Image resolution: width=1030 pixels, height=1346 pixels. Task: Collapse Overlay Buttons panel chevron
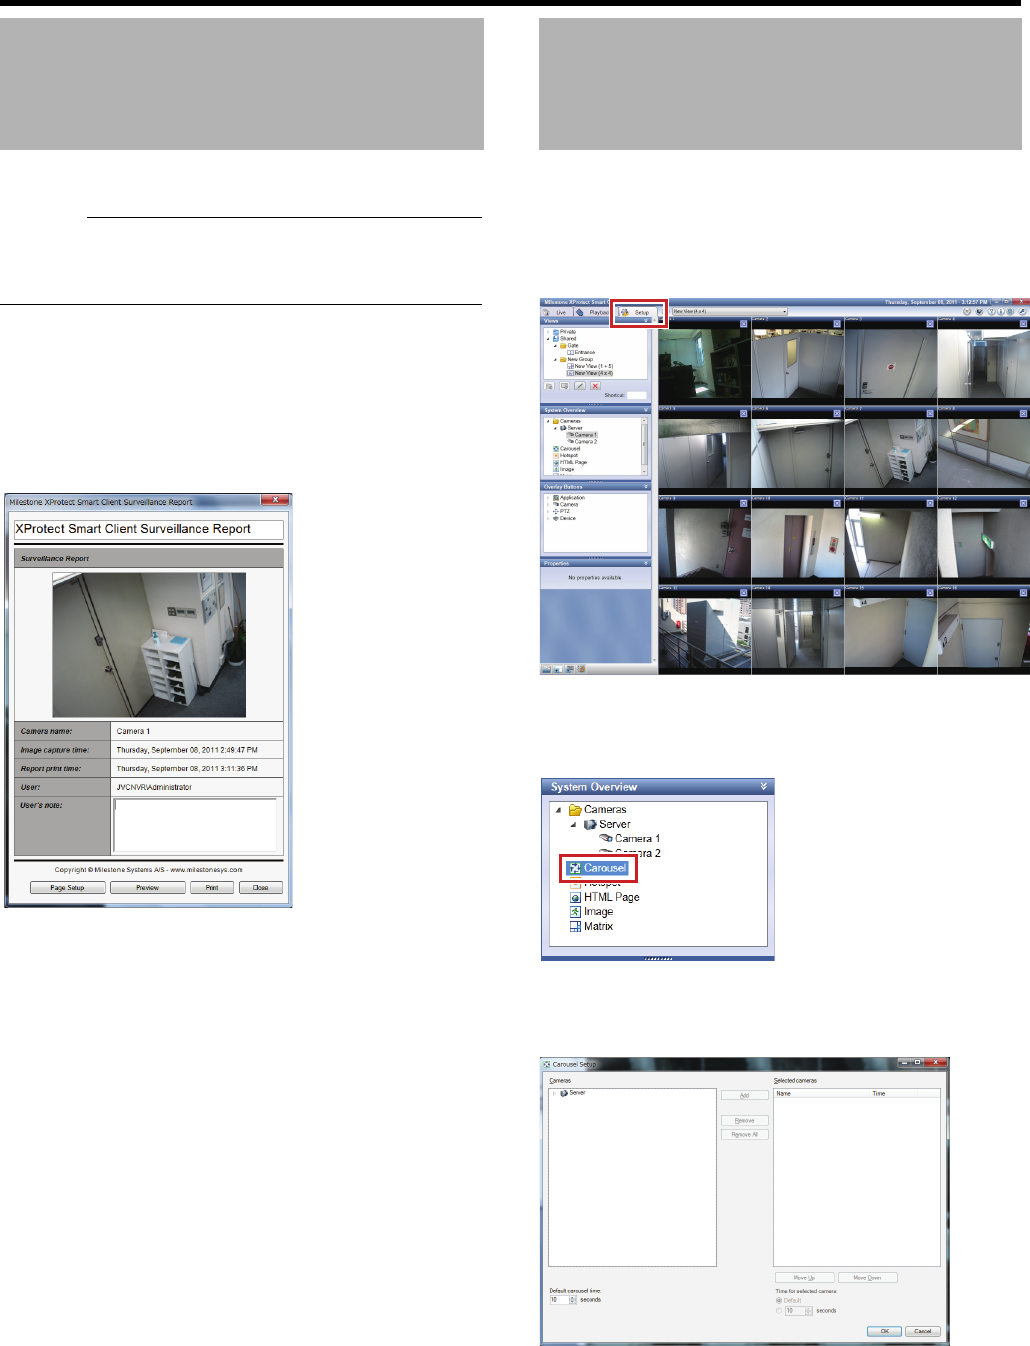[x=646, y=487]
